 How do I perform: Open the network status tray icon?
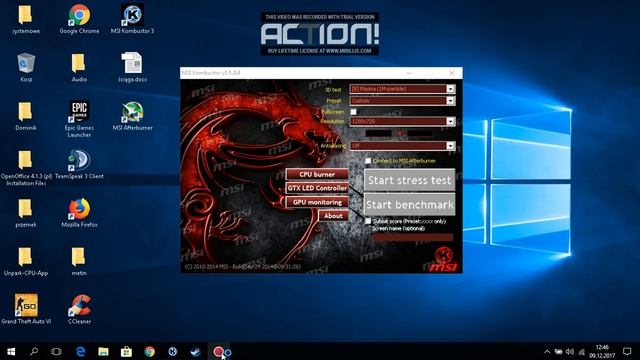[582, 352]
